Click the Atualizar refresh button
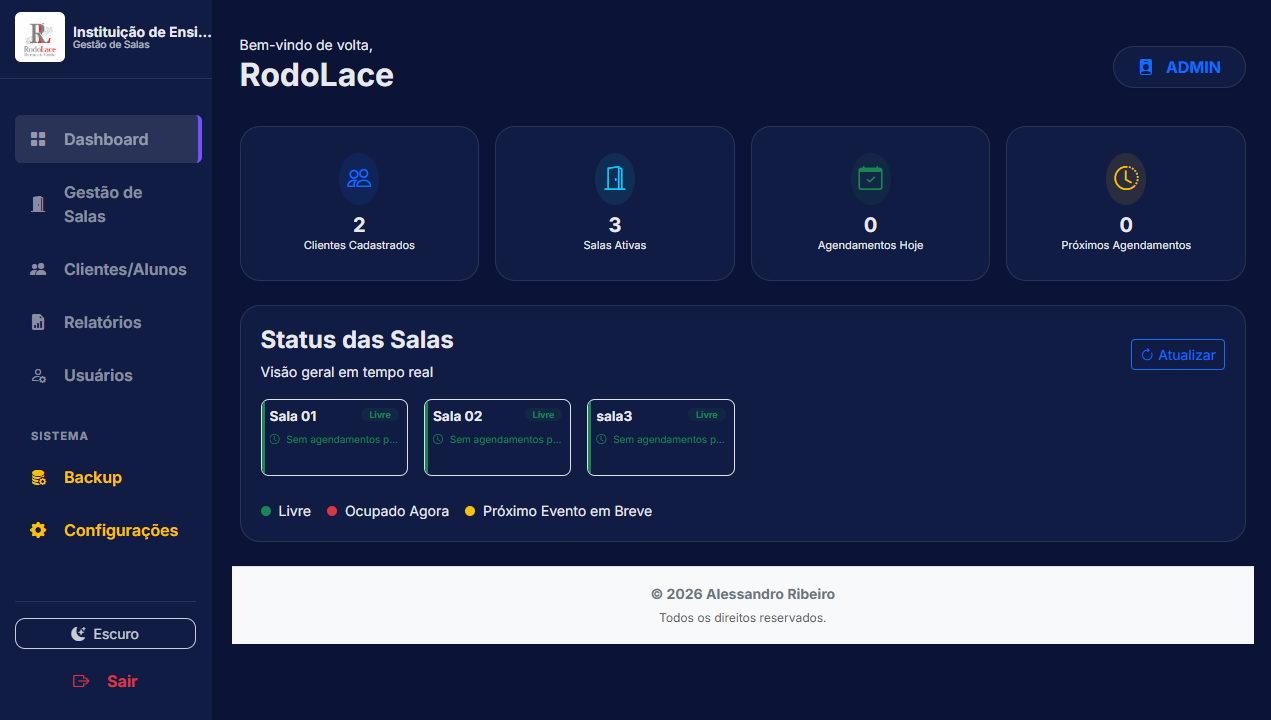This screenshot has height=720, width=1271. click(x=1177, y=354)
